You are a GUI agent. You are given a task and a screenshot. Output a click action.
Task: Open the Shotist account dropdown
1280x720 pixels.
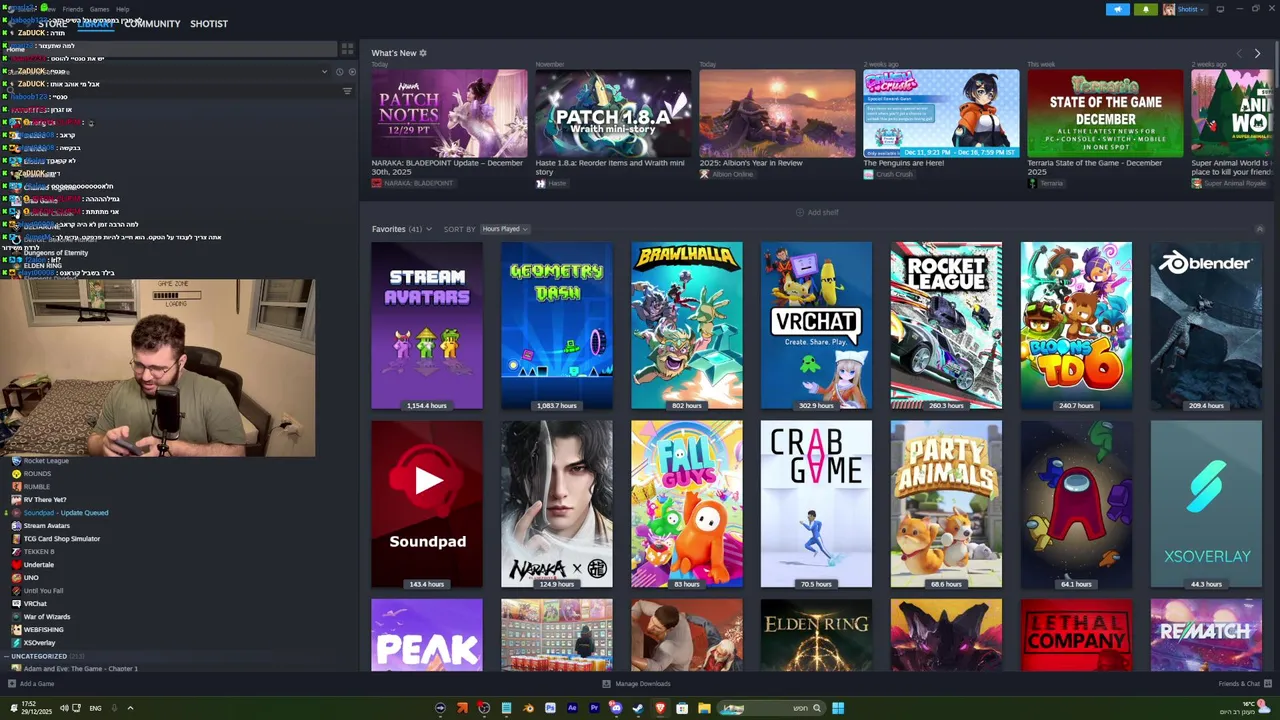pos(1190,9)
